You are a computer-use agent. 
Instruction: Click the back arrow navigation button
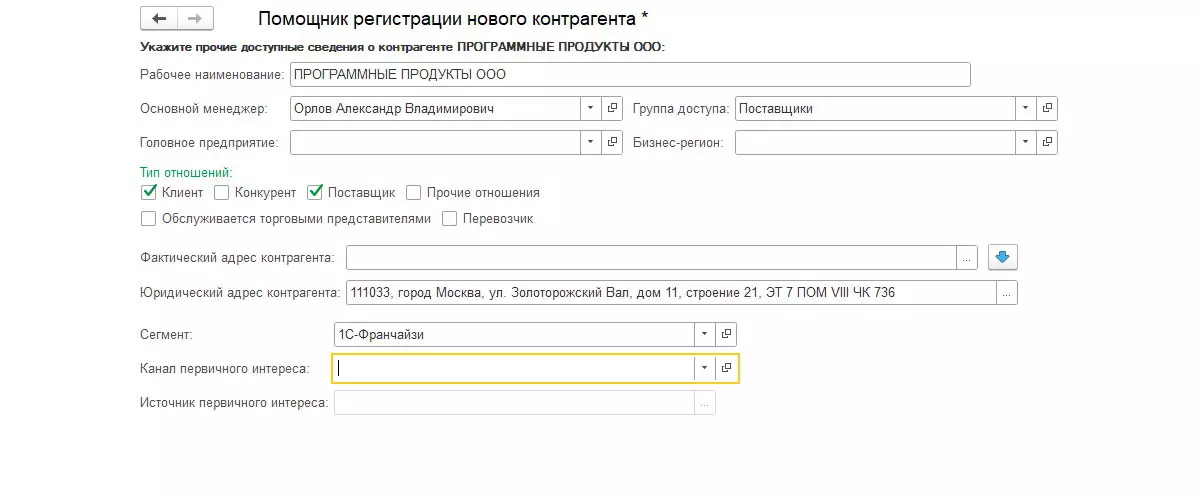[x=159, y=19]
